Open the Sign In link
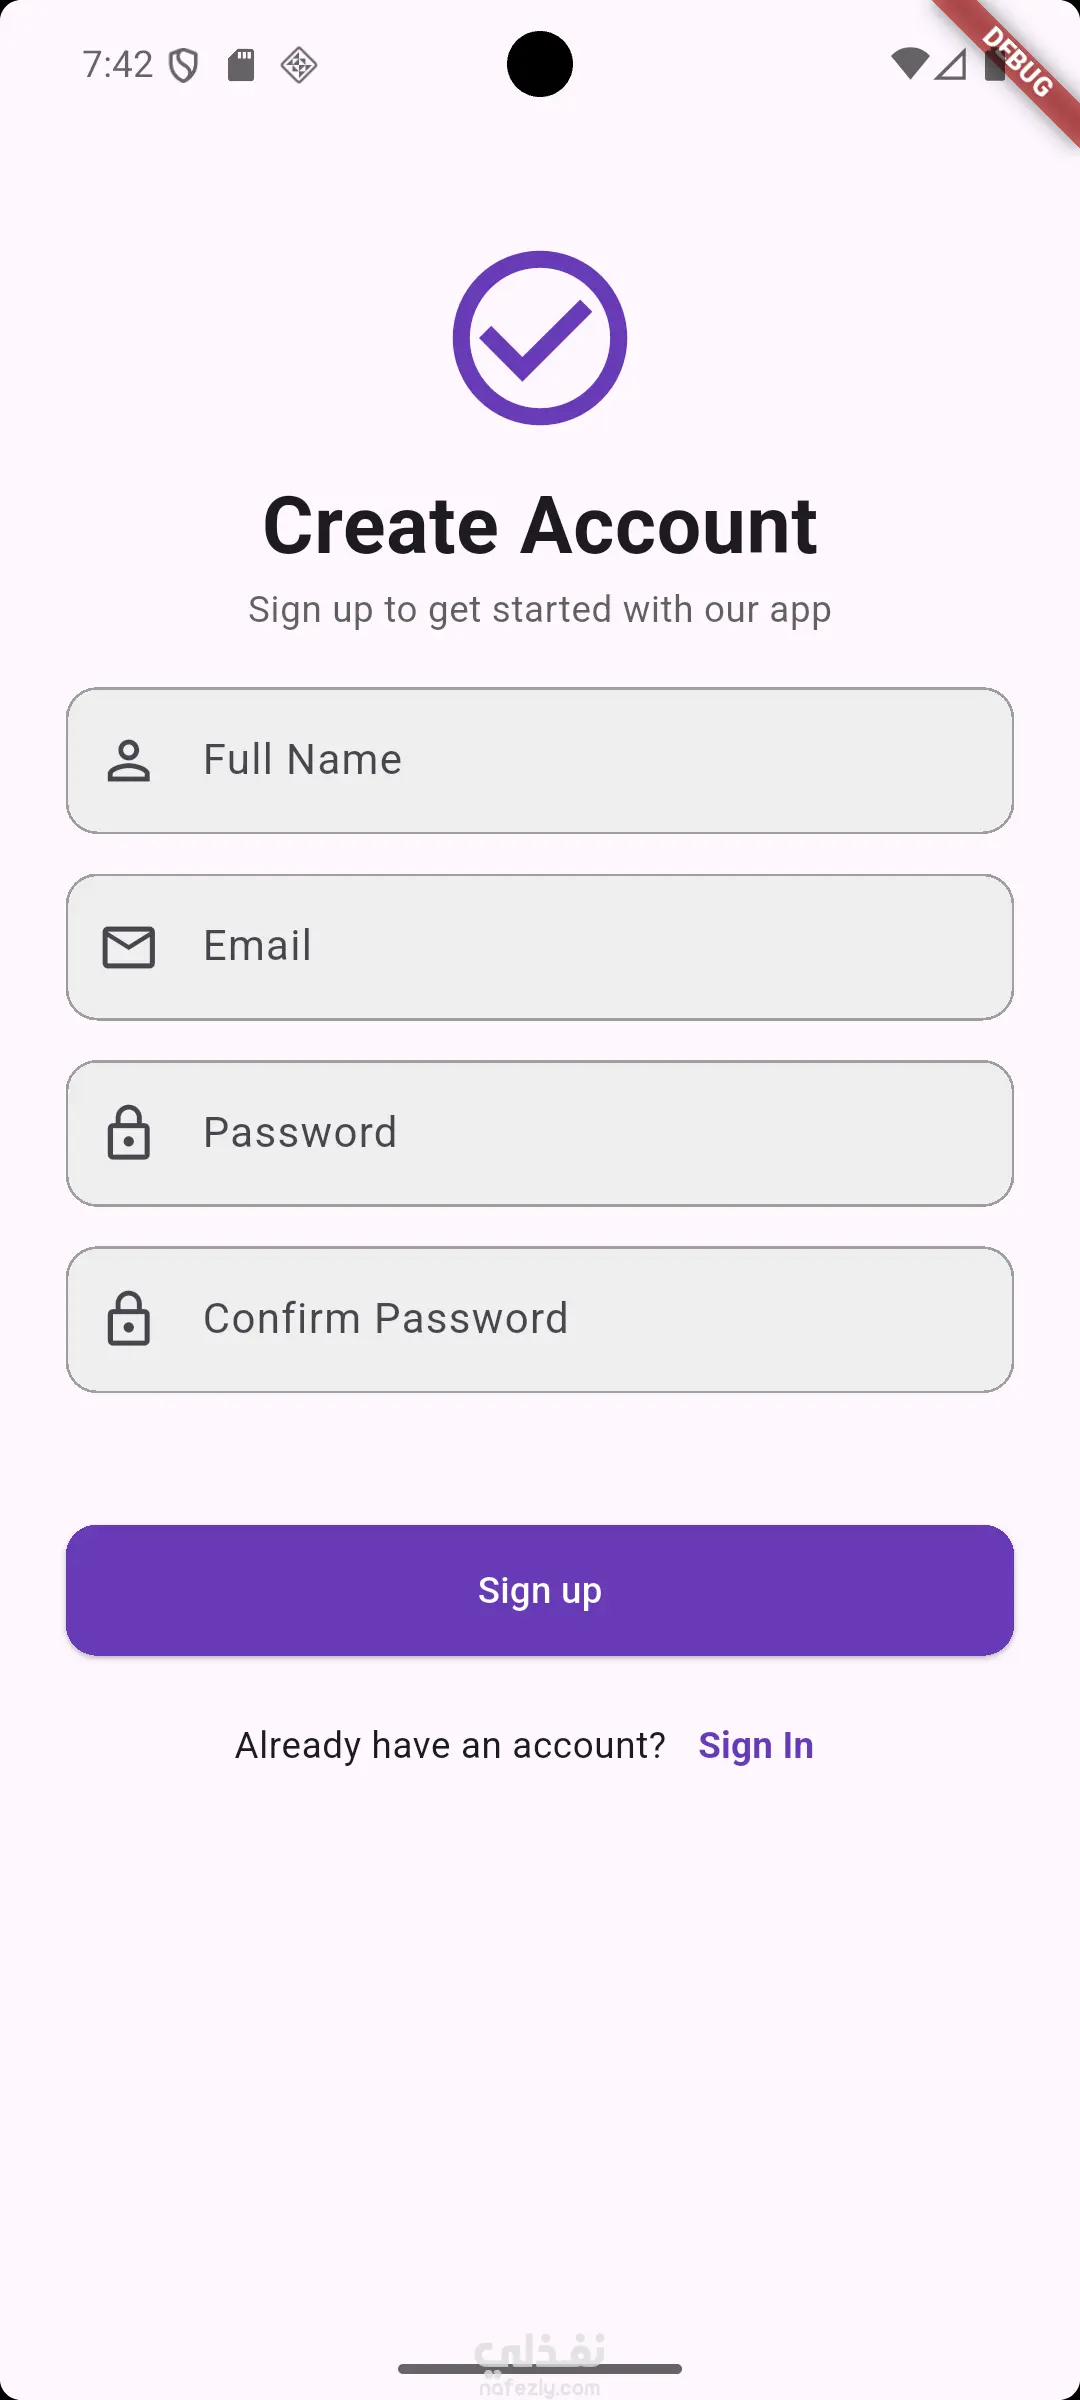The width and height of the screenshot is (1080, 2400). click(x=756, y=1746)
